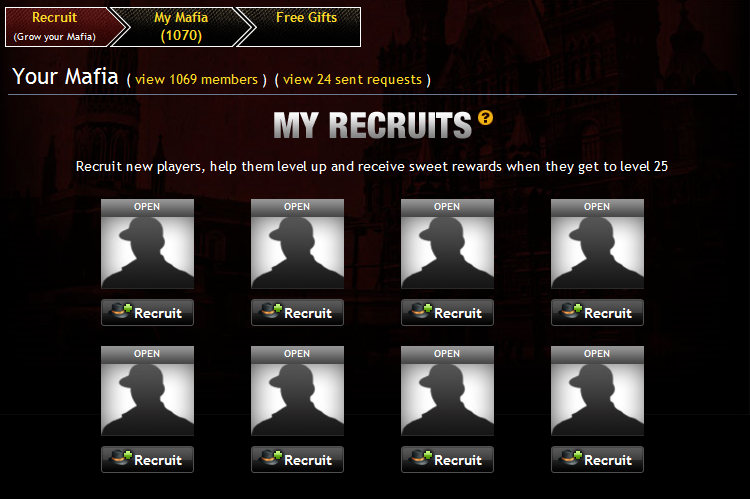
Task: Click the top-row third Recruit button
Action: [447, 312]
